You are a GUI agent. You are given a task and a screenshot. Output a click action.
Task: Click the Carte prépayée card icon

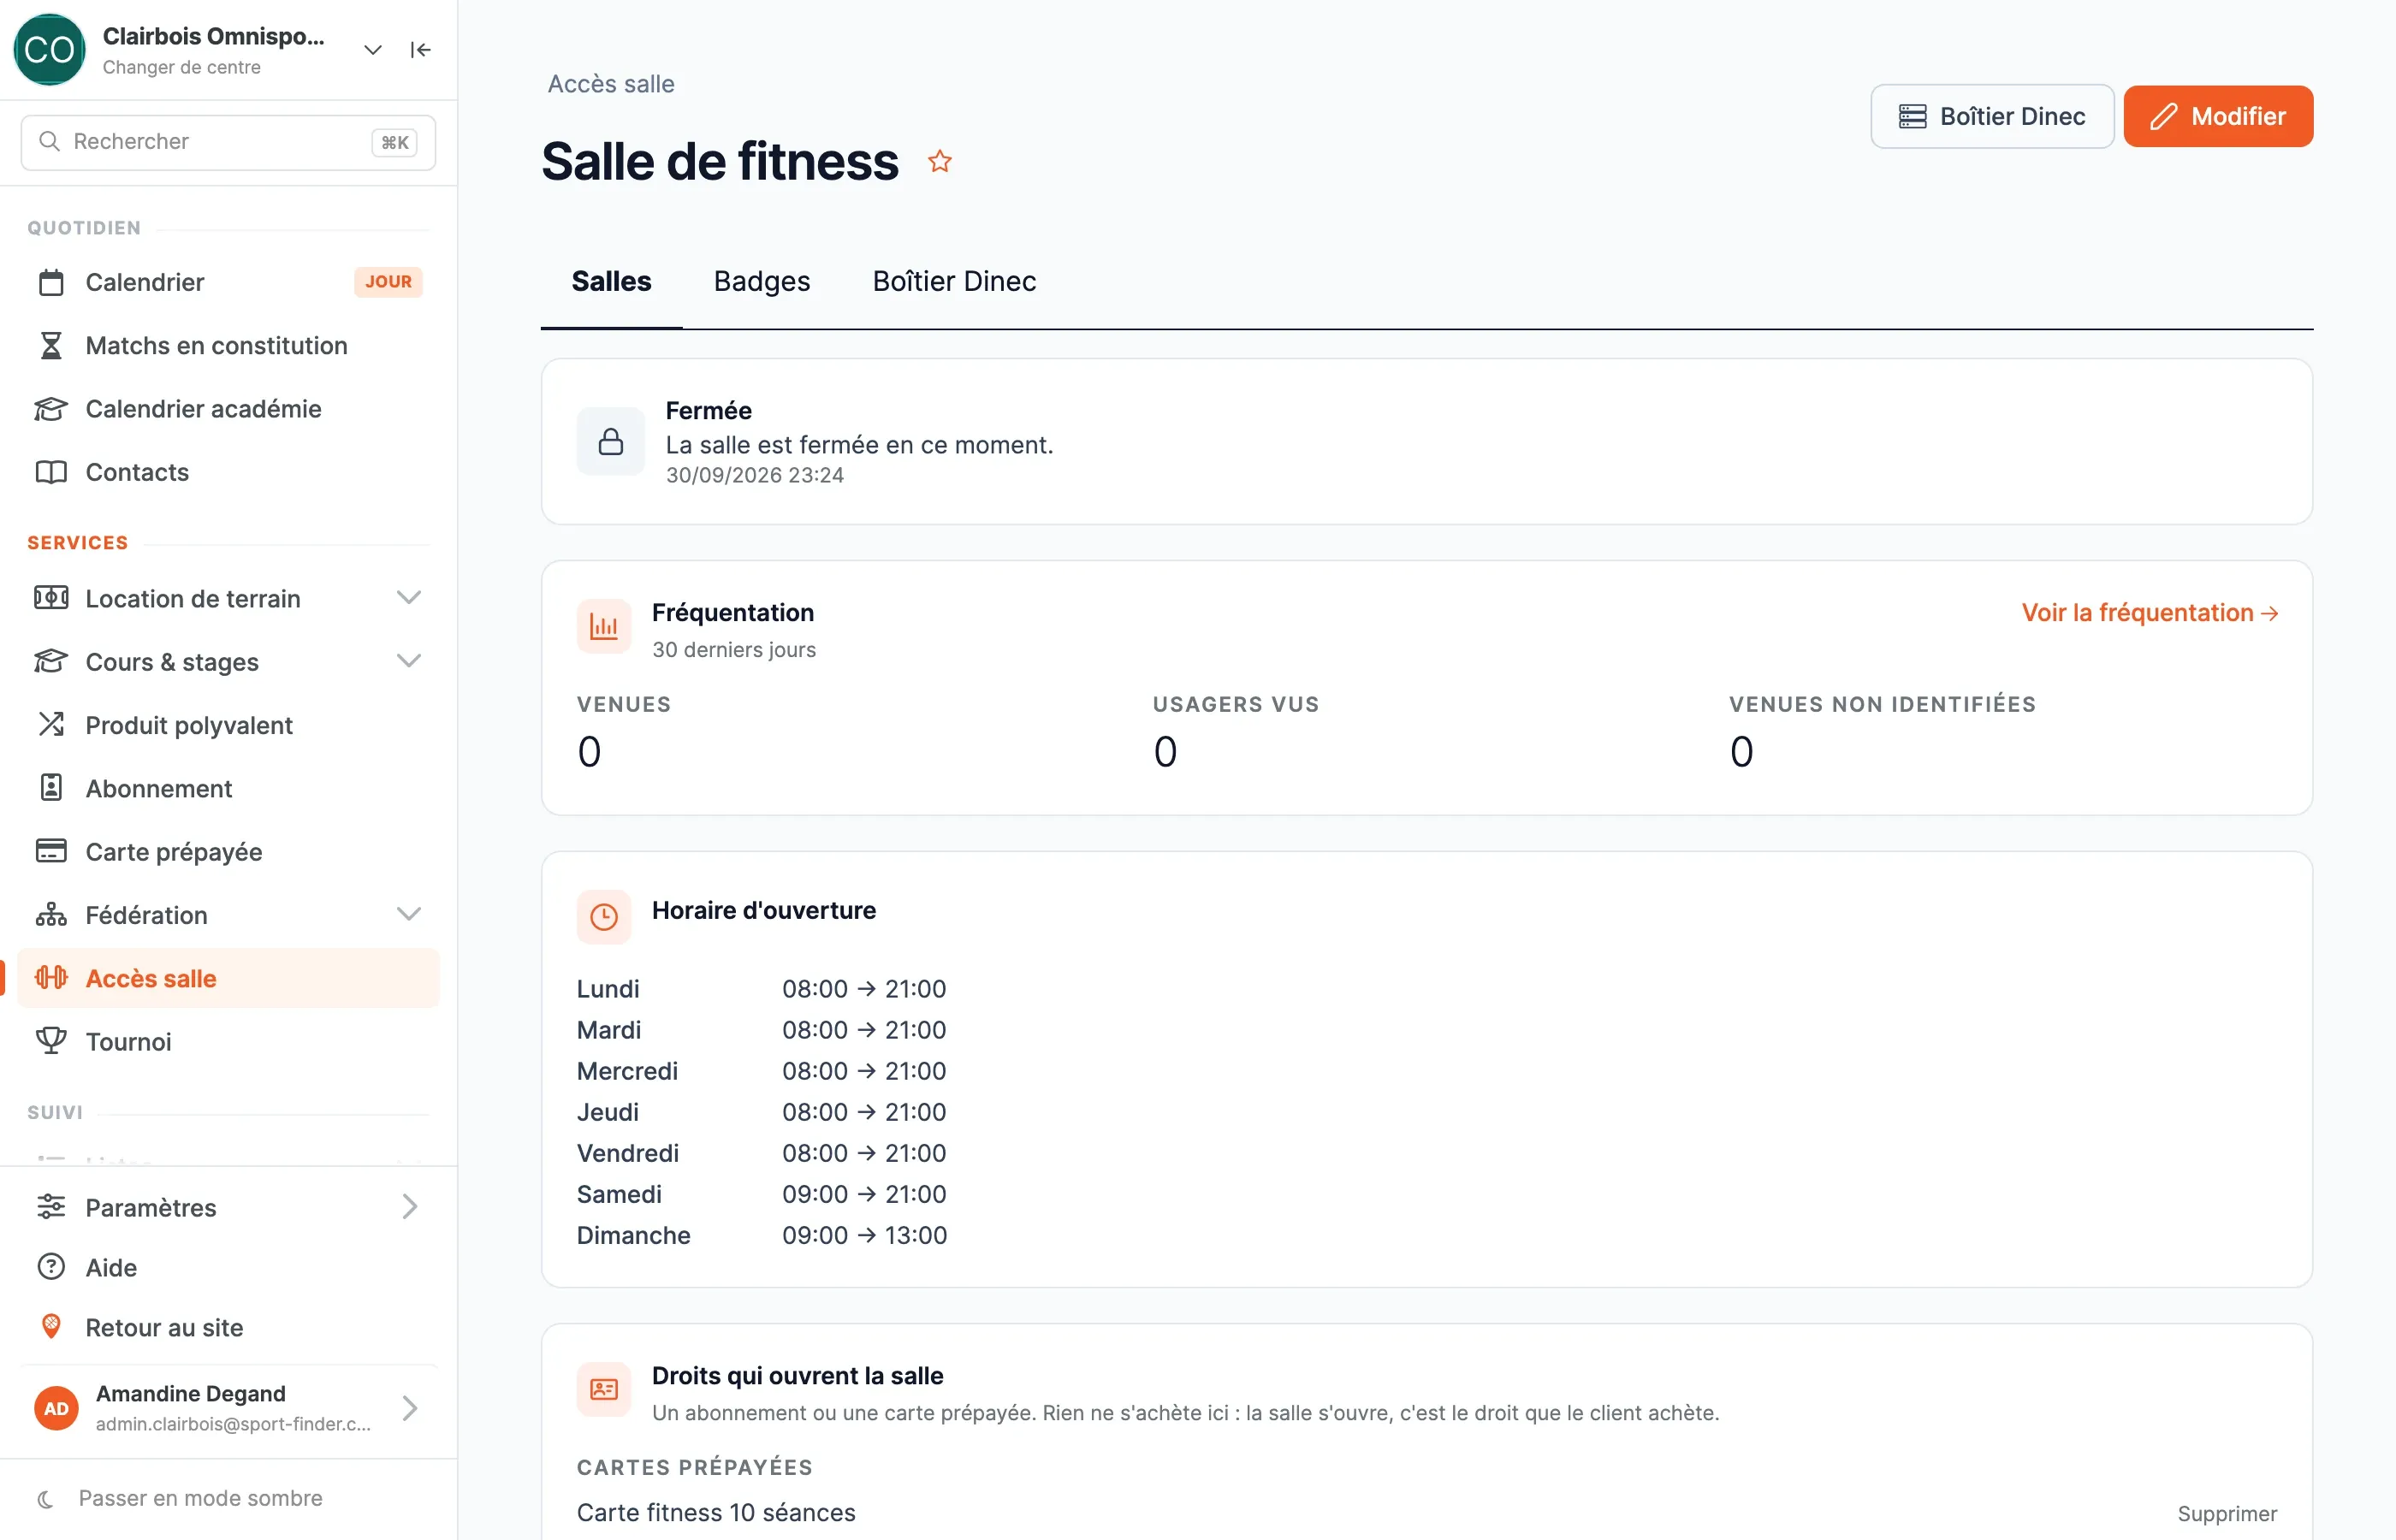pyautogui.click(x=51, y=851)
